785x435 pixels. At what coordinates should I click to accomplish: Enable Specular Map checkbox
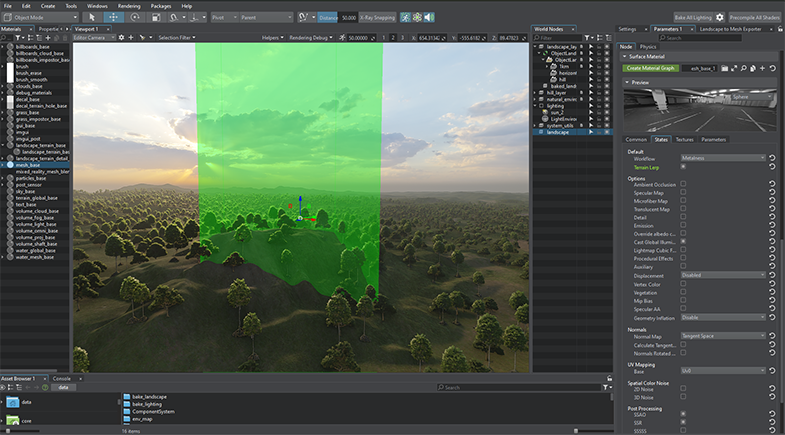tap(683, 192)
